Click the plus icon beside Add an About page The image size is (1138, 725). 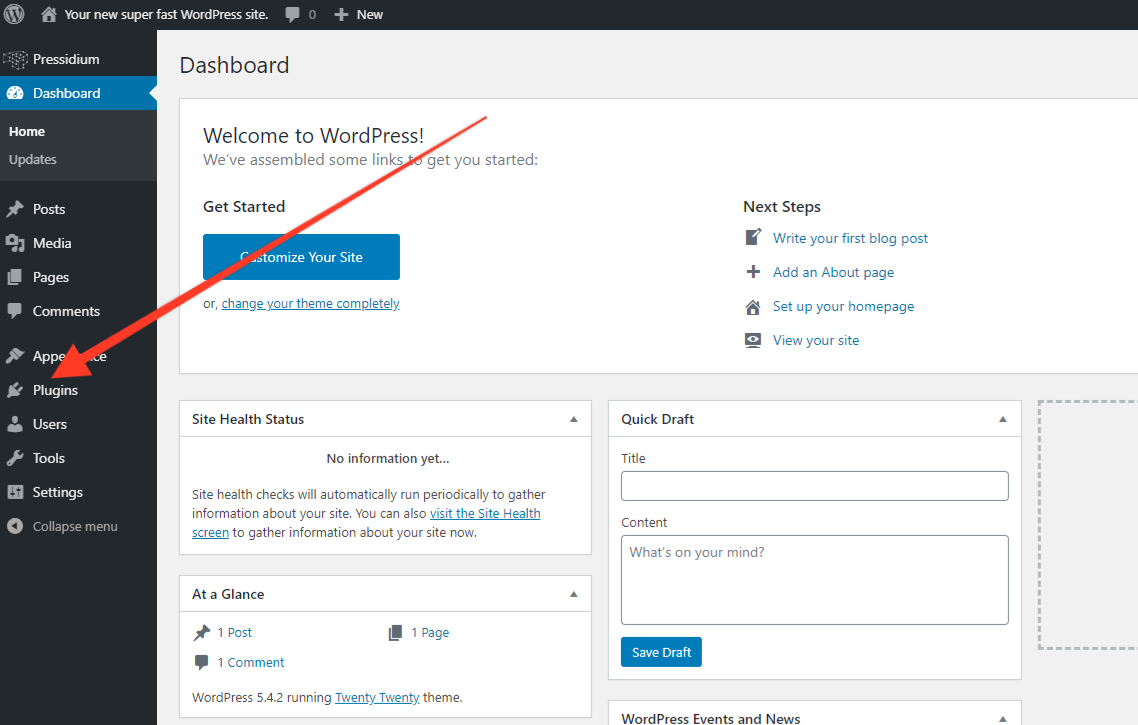753,271
